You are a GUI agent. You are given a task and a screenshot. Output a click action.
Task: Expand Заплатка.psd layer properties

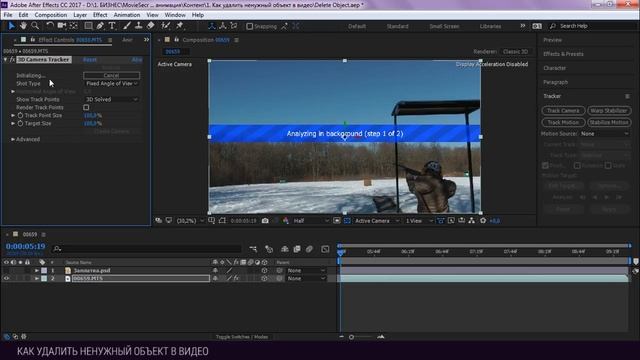(x=37, y=270)
